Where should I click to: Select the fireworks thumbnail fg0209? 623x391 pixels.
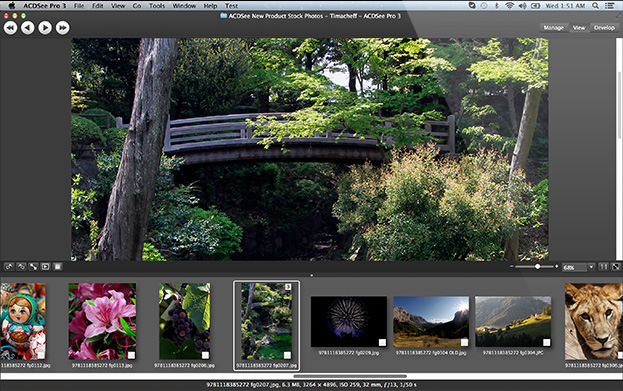tap(348, 321)
